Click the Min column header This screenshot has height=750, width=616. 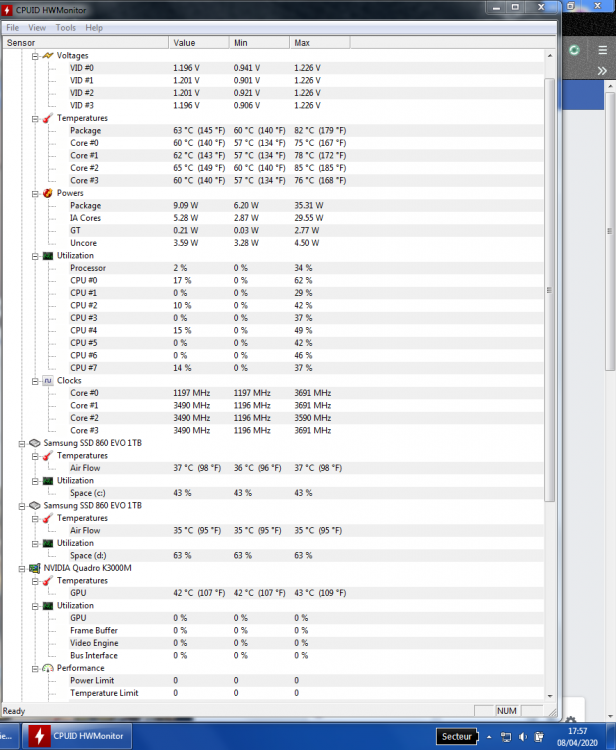(x=259, y=43)
